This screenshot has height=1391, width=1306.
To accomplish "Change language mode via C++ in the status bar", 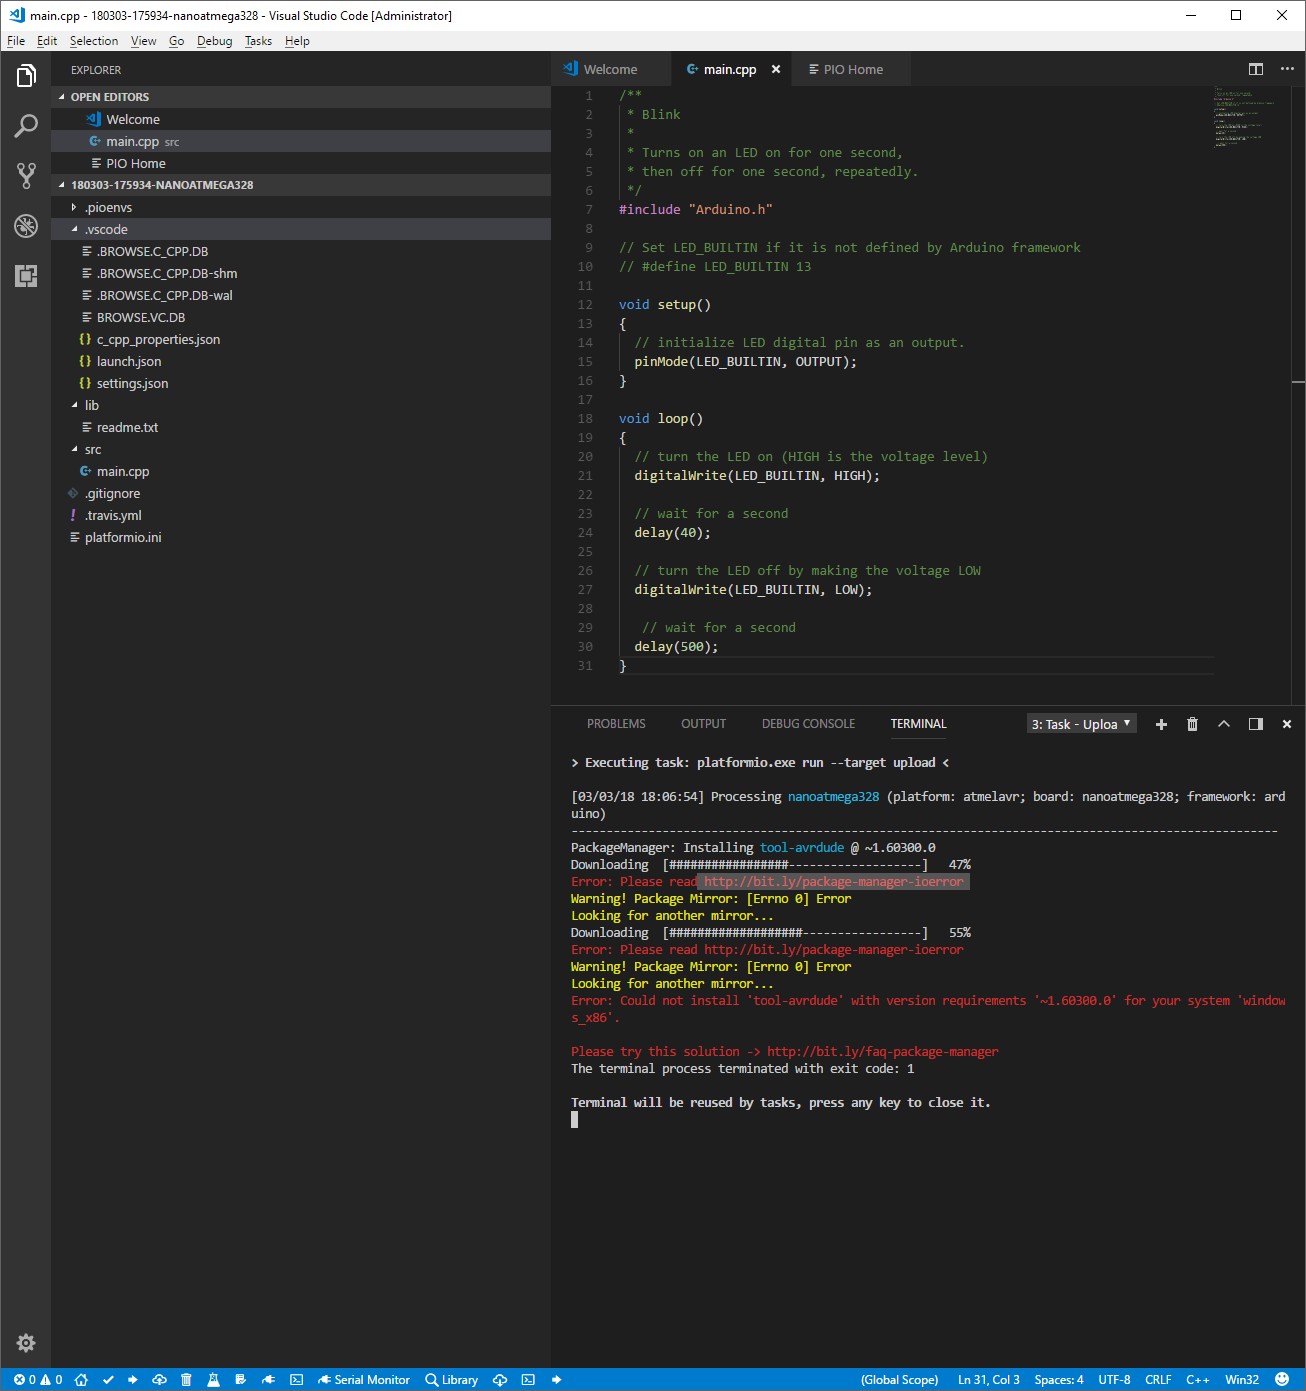I will (x=1198, y=1380).
